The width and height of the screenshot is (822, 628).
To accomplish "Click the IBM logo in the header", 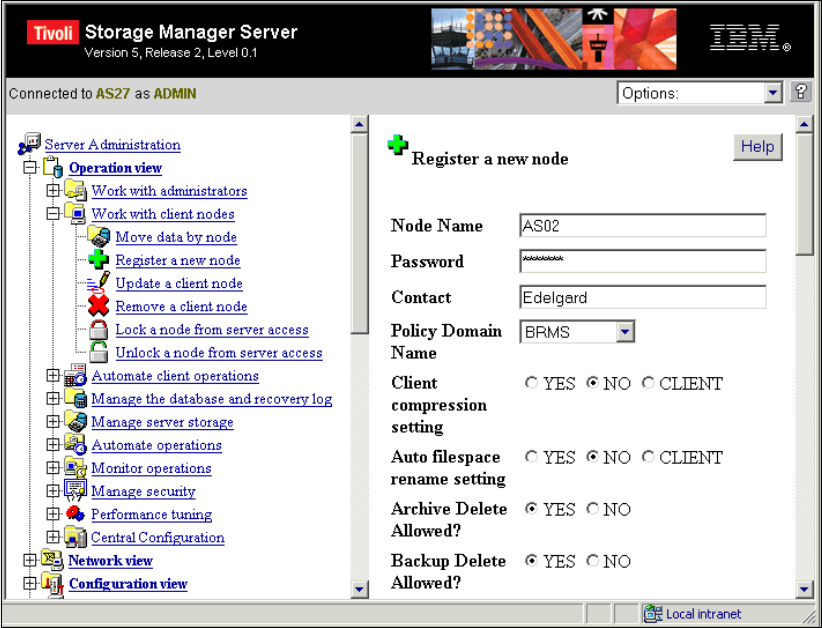I will (x=750, y=38).
